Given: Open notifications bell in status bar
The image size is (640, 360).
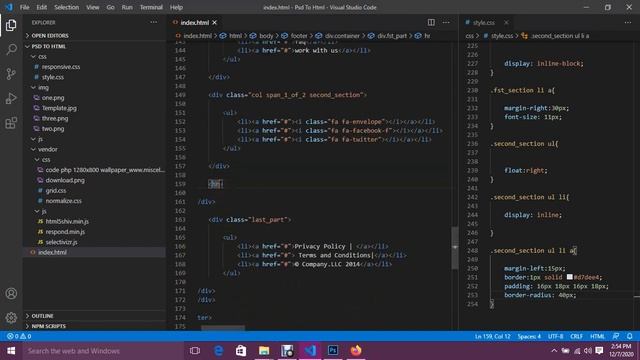Looking at the screenshot, I should click(630, 336).
